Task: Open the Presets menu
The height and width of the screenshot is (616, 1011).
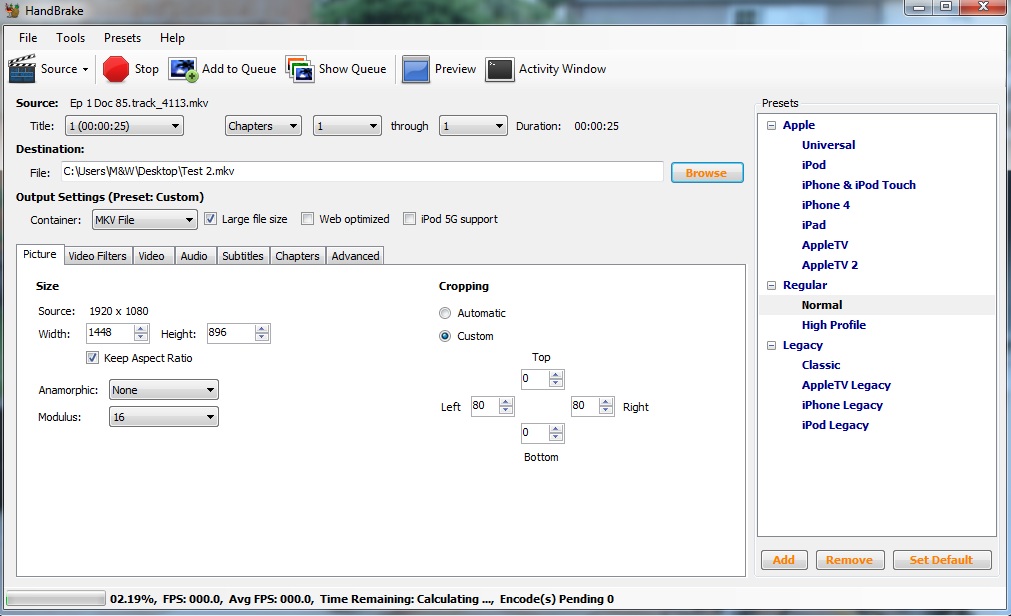Action: click(123, 38)
